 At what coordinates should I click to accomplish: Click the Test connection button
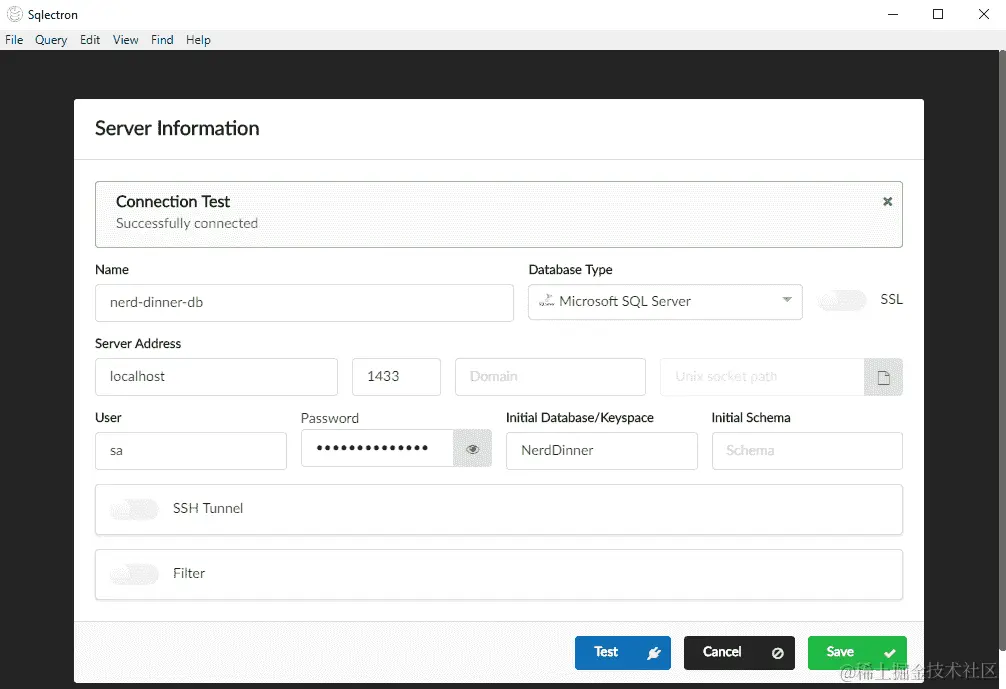(x=622, y=652)
